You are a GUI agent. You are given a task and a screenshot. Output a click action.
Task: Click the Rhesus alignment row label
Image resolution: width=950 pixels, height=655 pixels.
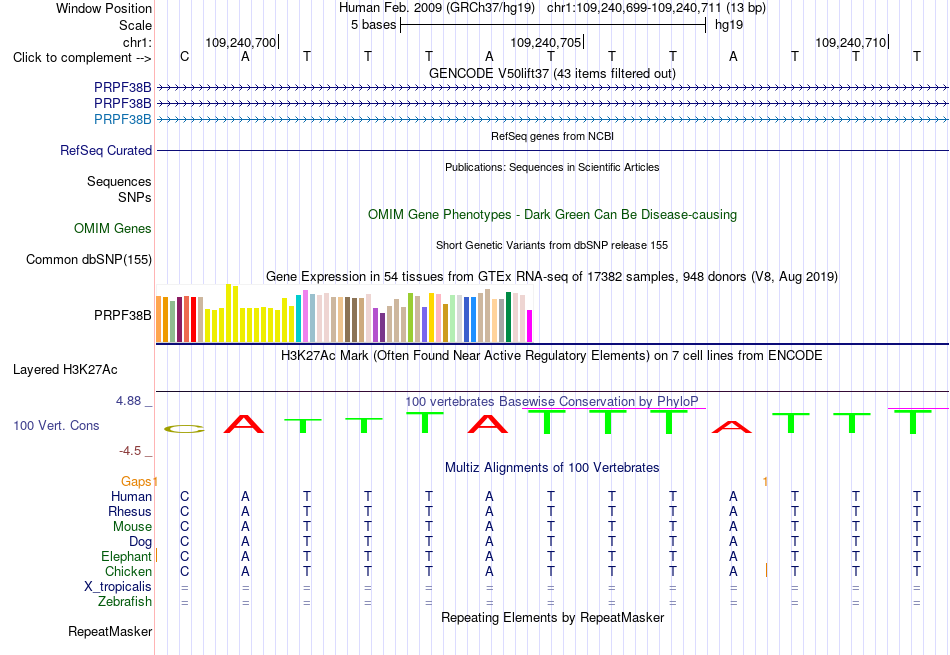[130, 511]
